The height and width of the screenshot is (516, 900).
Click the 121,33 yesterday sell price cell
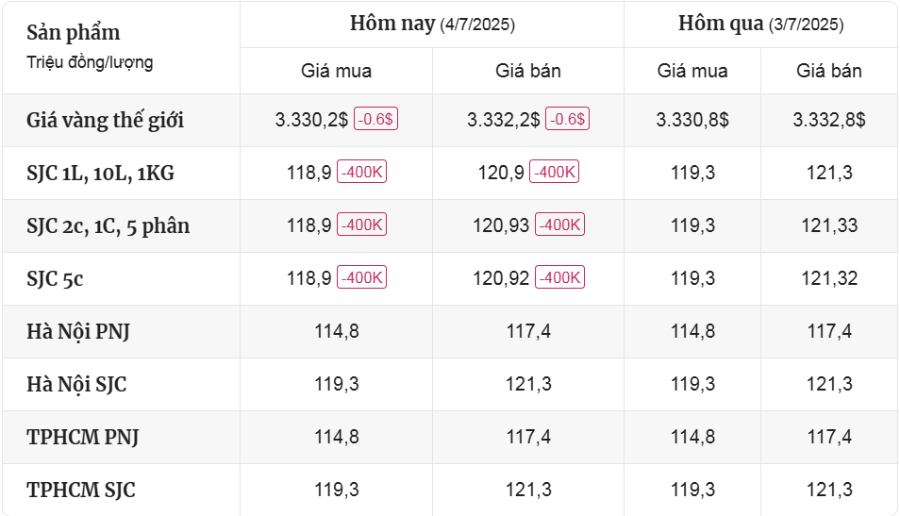point(829,226)
